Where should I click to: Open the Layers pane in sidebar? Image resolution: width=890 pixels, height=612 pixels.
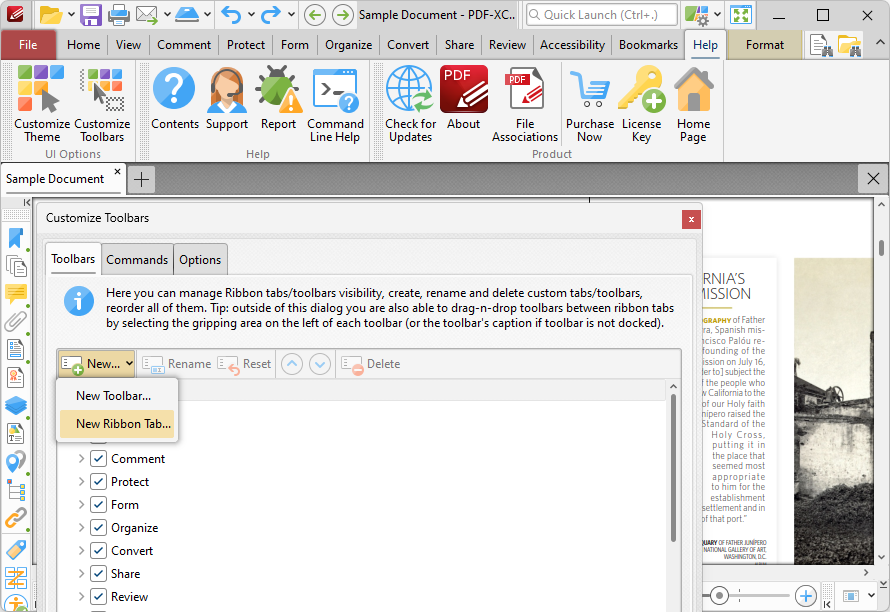point(16,405)
